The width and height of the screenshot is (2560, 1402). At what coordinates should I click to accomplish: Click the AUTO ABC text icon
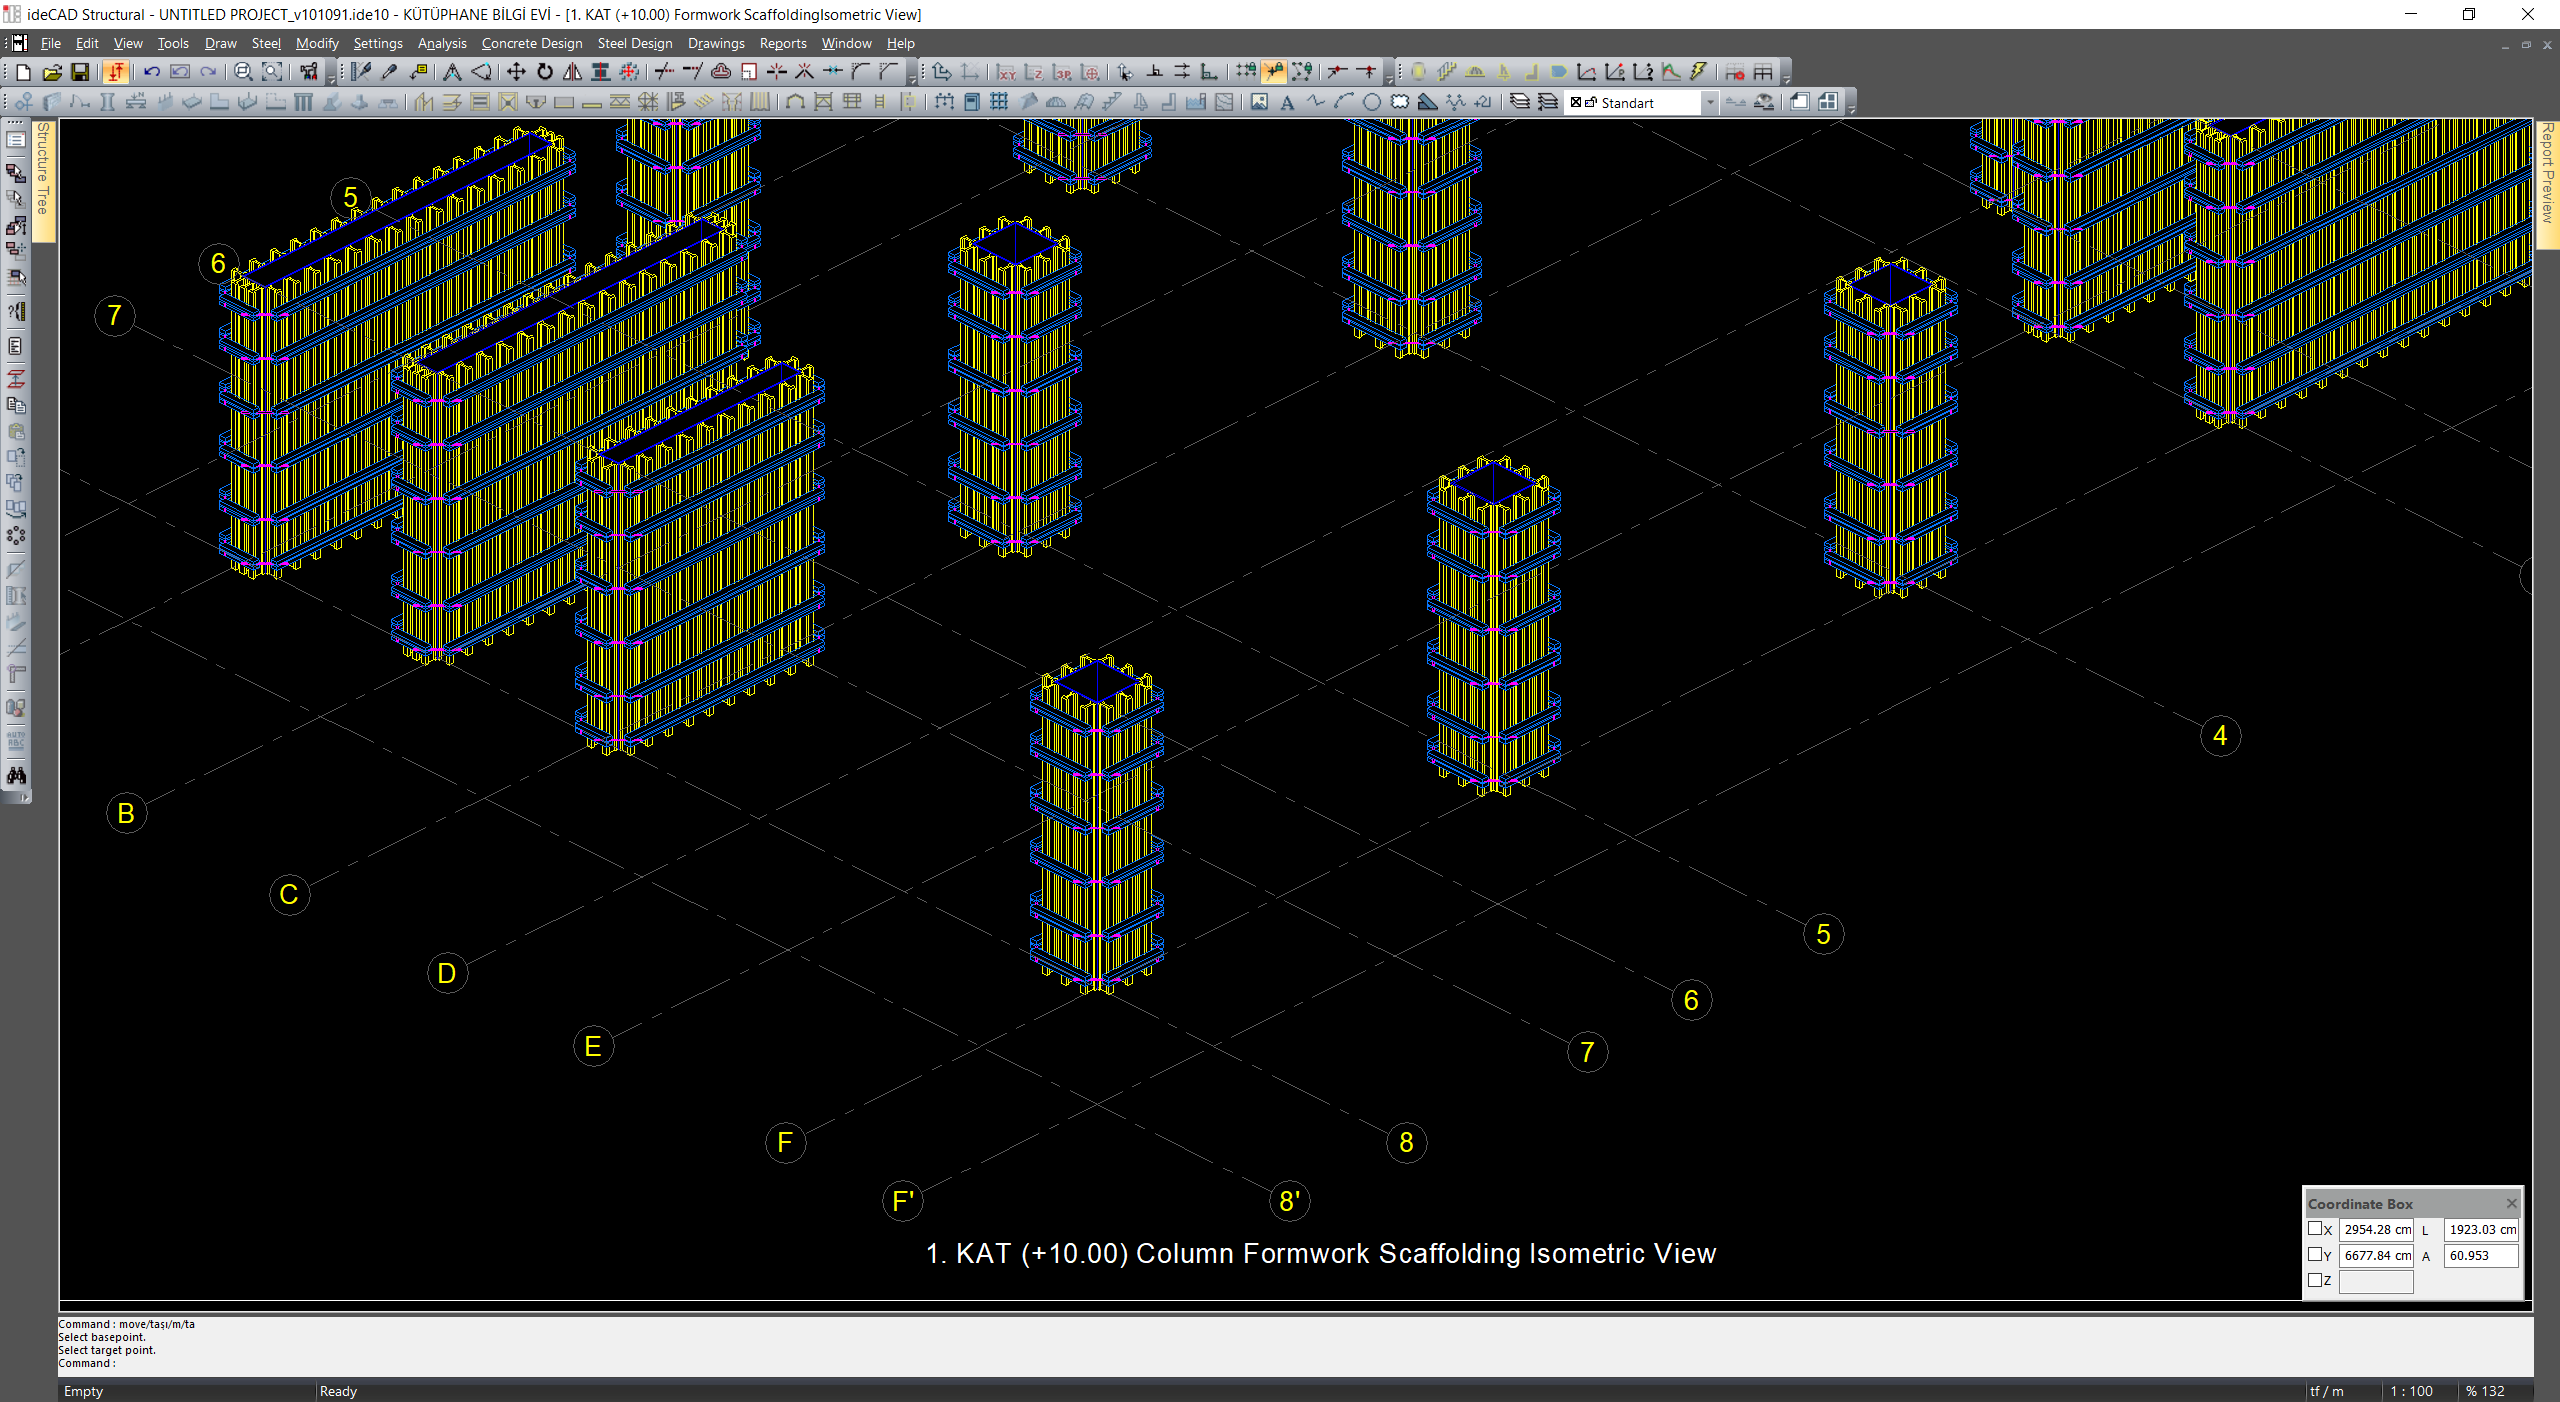click(16, 741)
